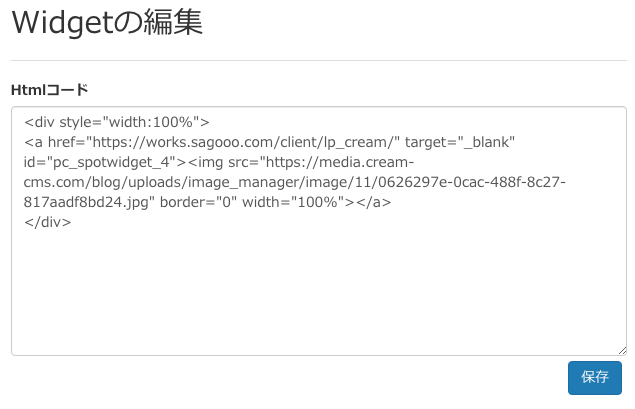
Task: Click the horizontal divider below the heading
Action: 319,61
